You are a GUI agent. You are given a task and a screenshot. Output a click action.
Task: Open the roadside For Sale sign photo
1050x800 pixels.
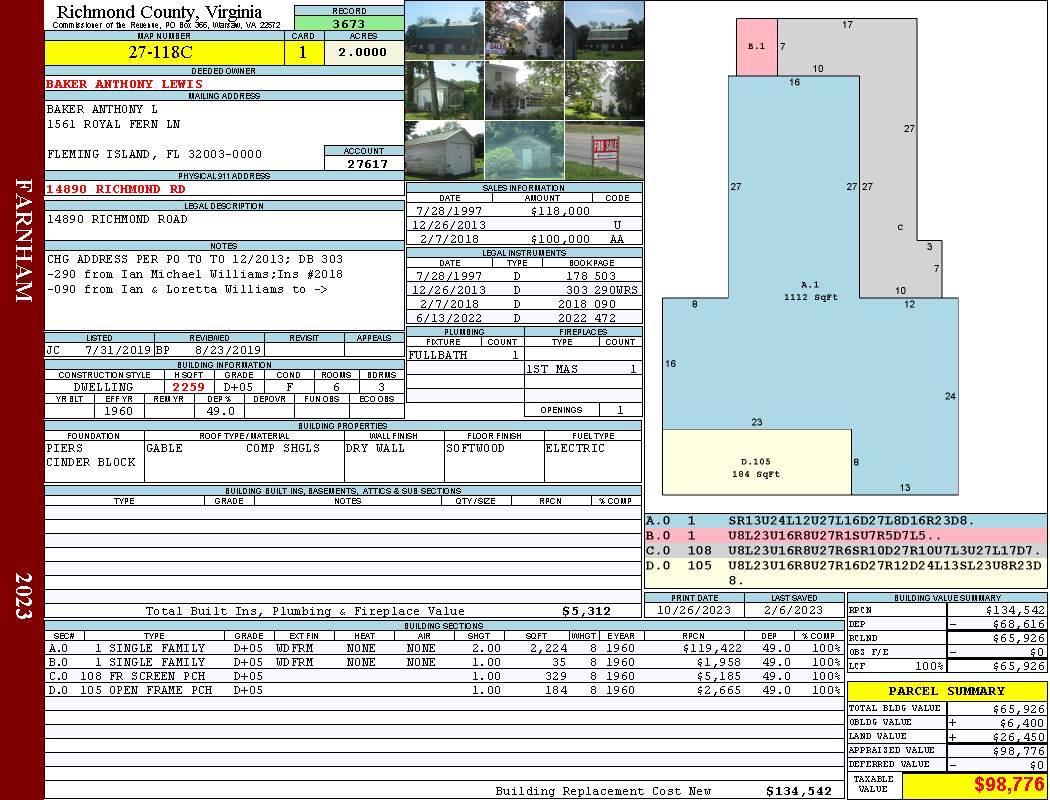coord(604,150)
